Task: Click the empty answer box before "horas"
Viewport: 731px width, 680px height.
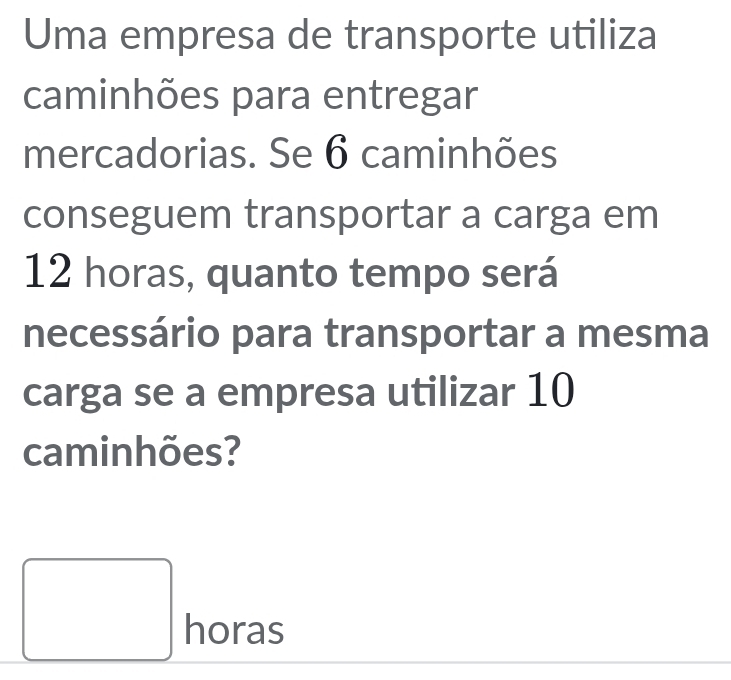Action: click(98, 609)
